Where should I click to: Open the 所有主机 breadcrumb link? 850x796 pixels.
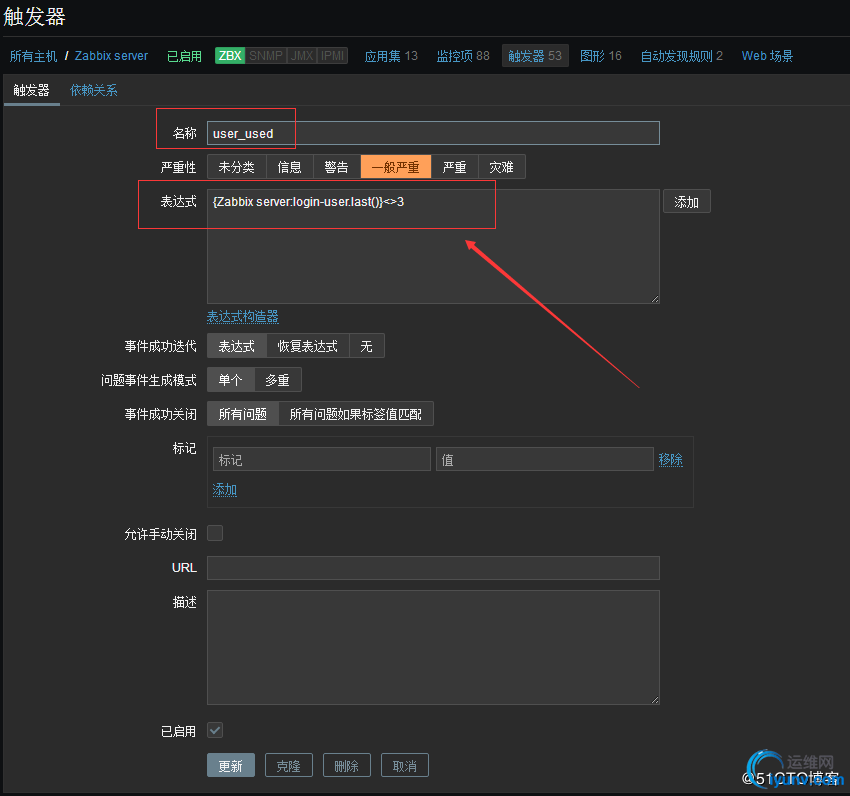click(x=33, y=56)
